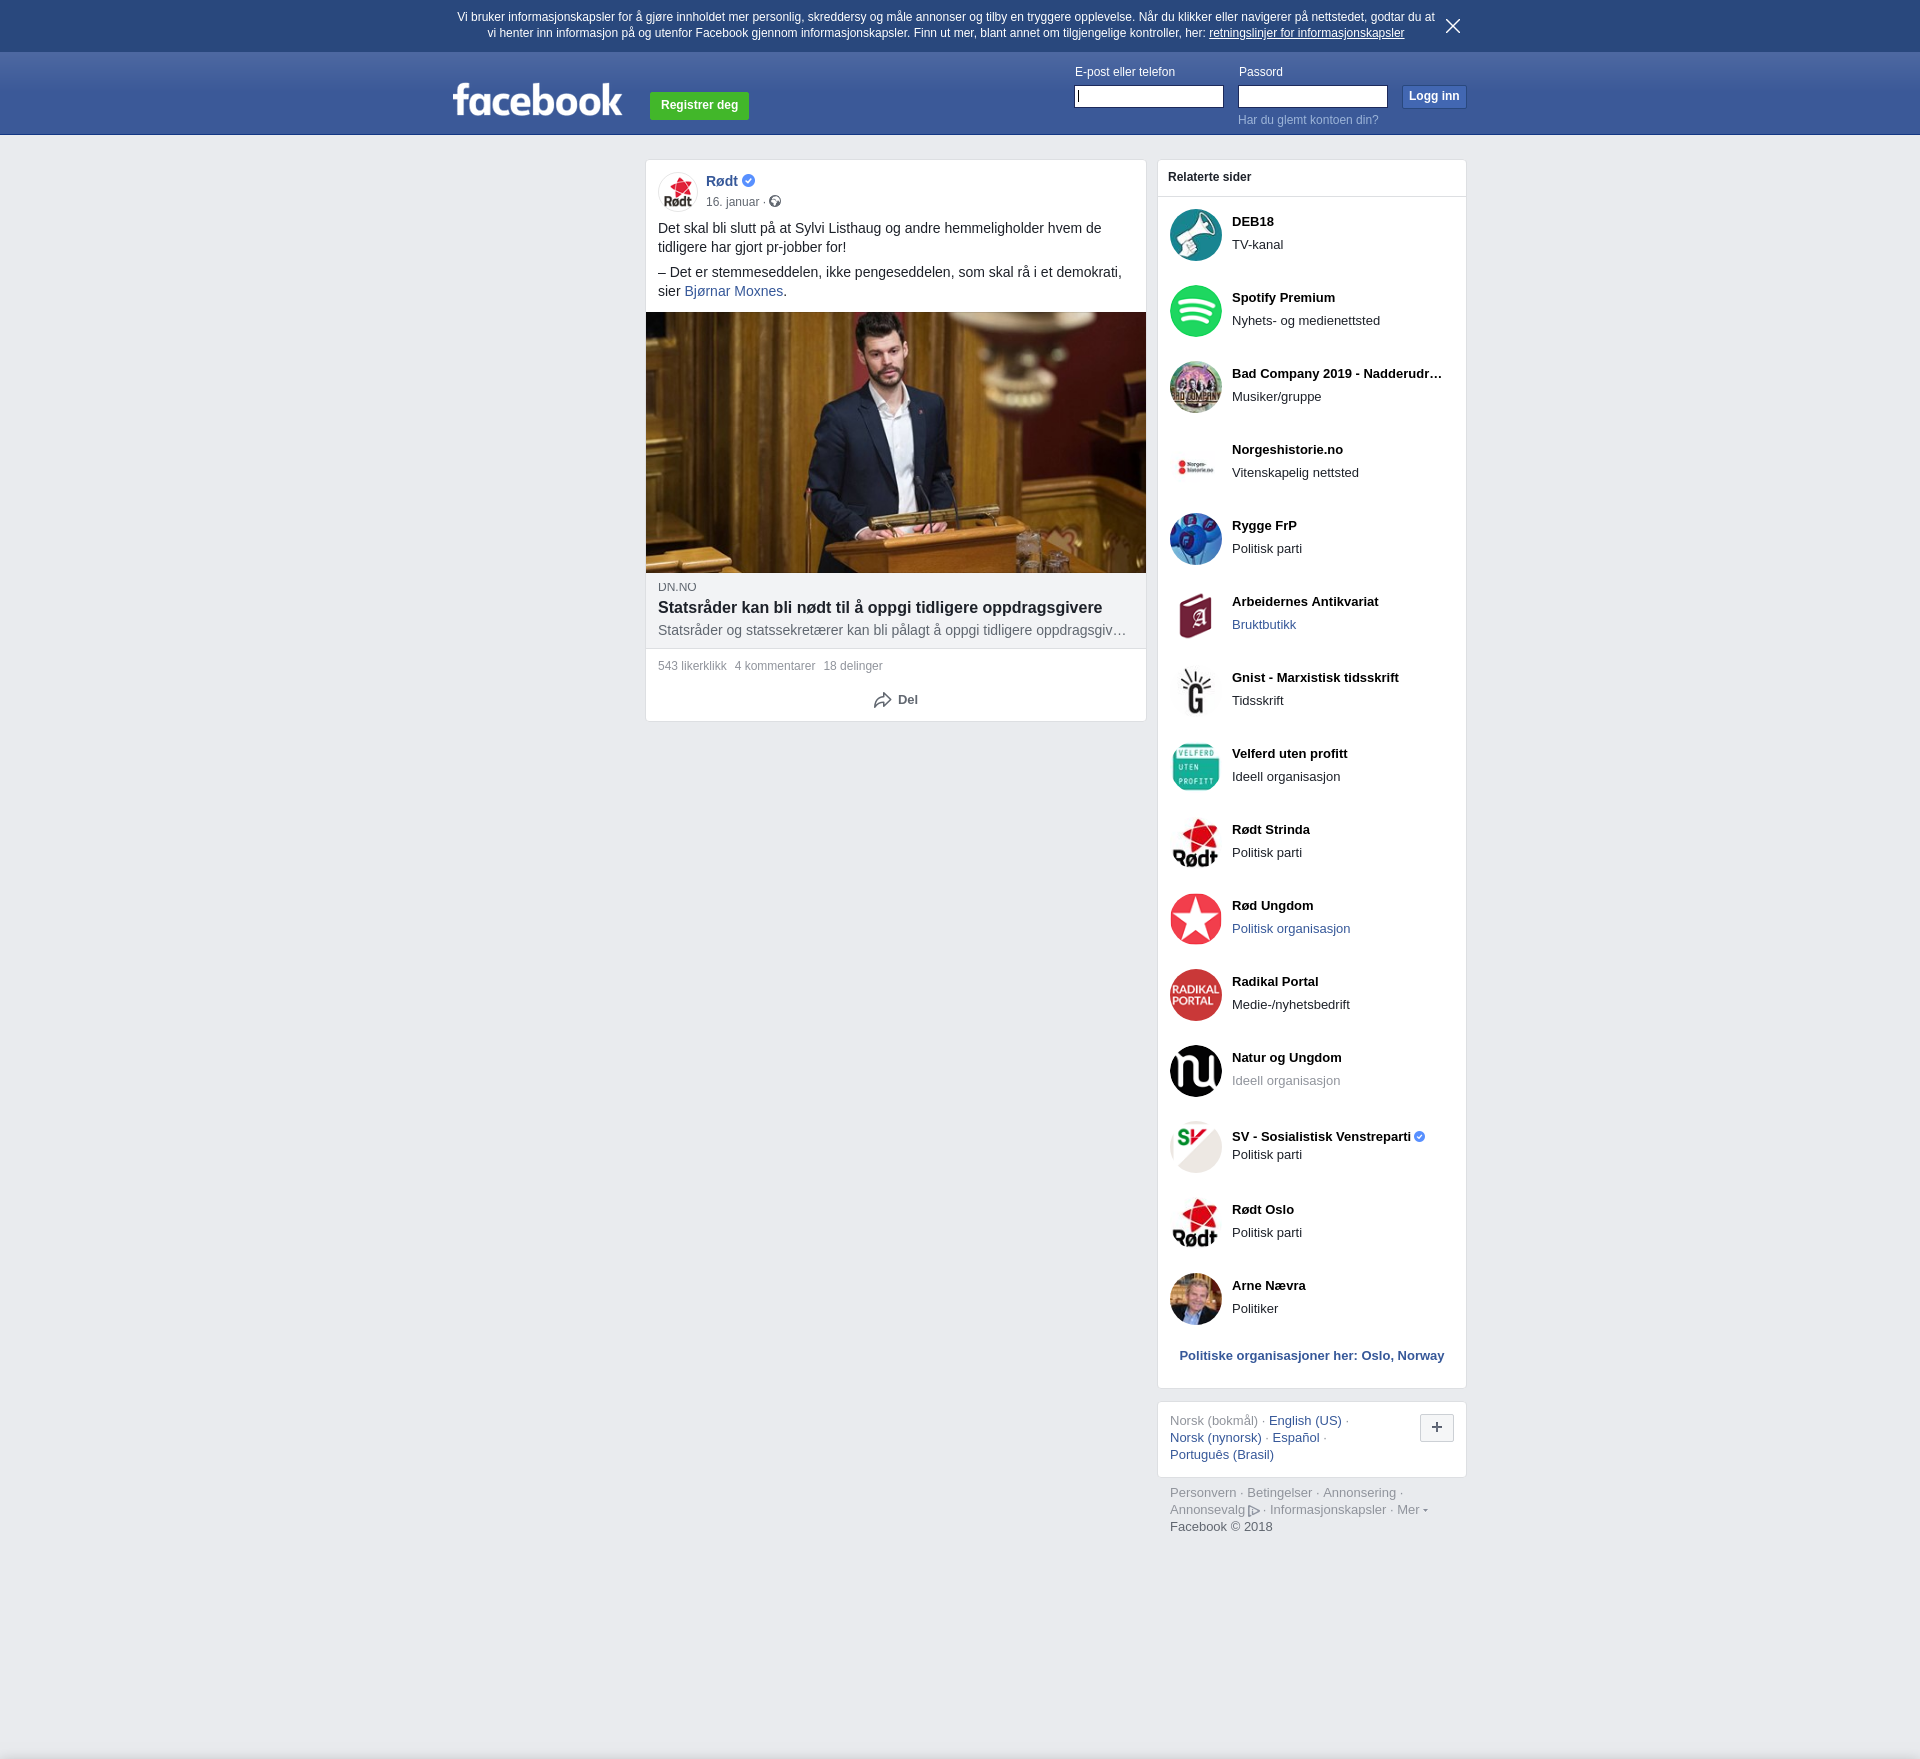
Task: Open Bruktbutikk category link
Action: coord(1264,625)
